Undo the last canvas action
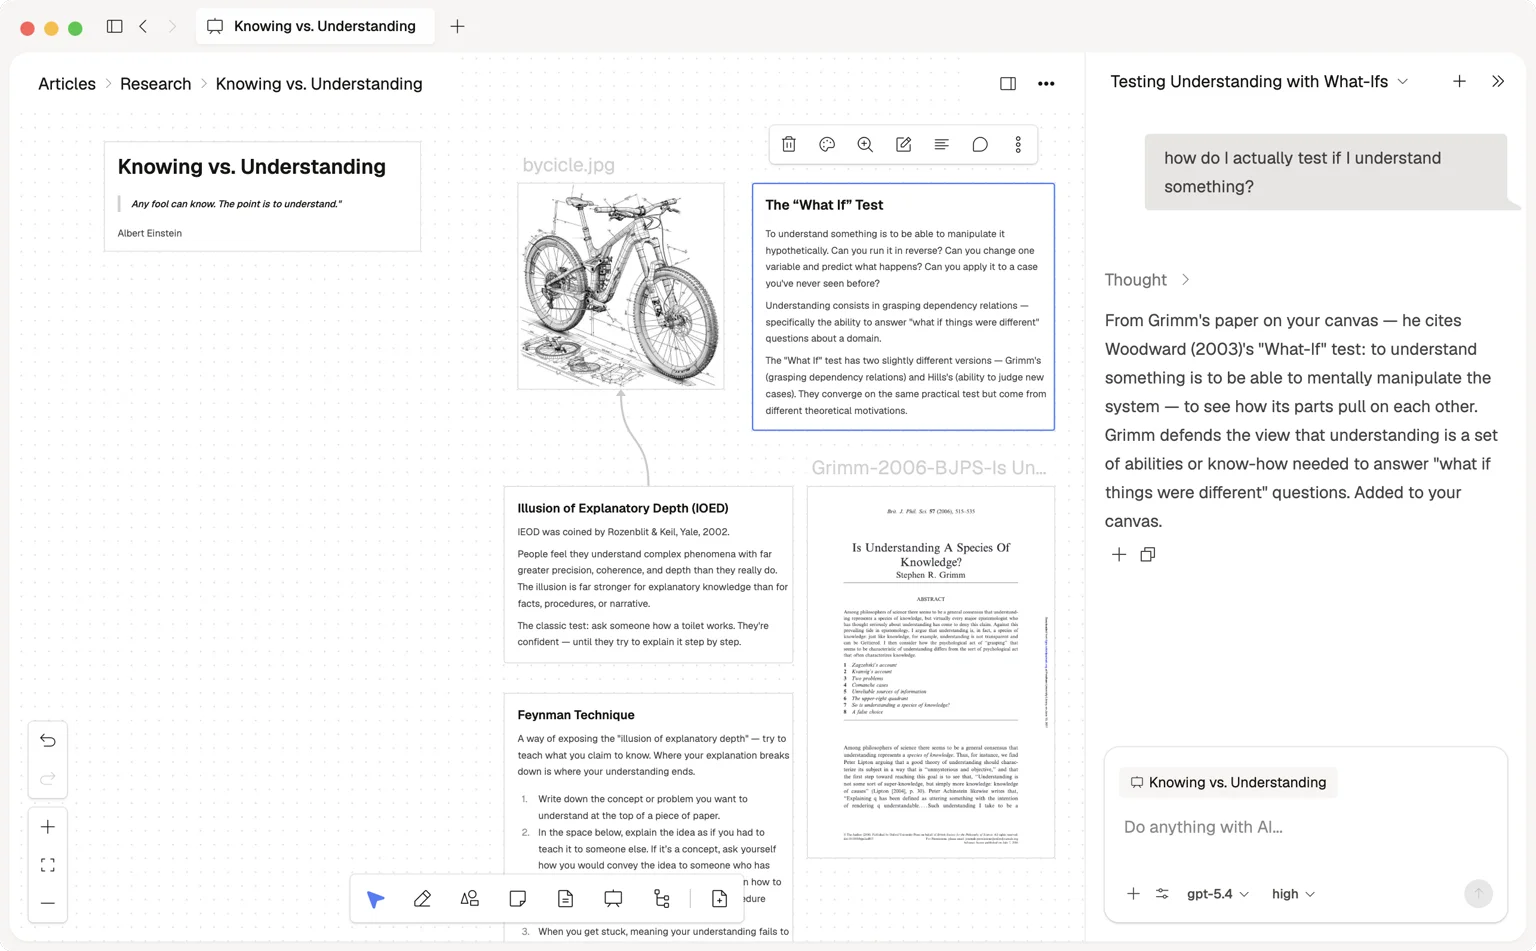The height and width of the screenshot is (951, 1536). coord(48,741)
